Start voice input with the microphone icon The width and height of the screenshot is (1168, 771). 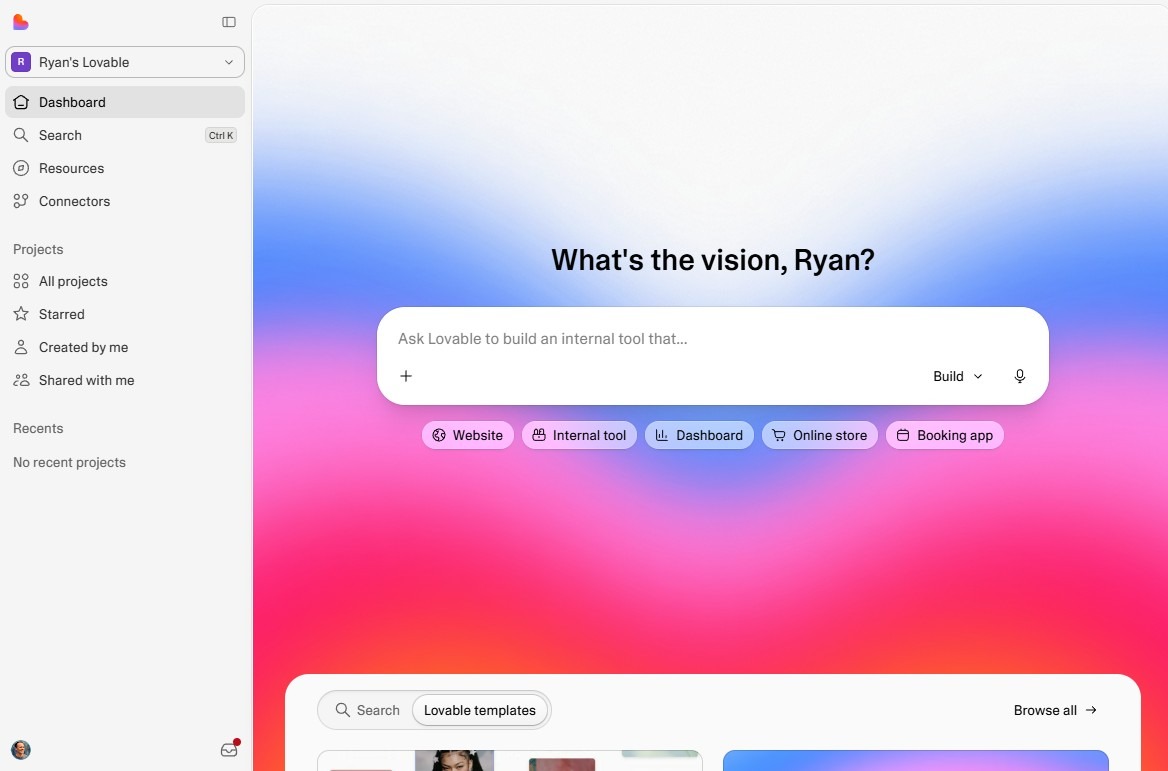coord(1020,376)
